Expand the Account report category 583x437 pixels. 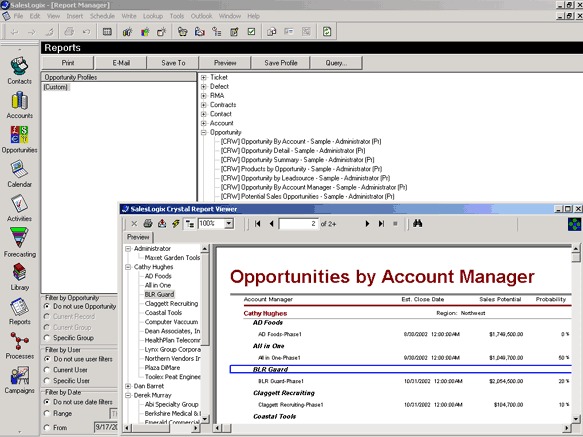pos(203,123)
